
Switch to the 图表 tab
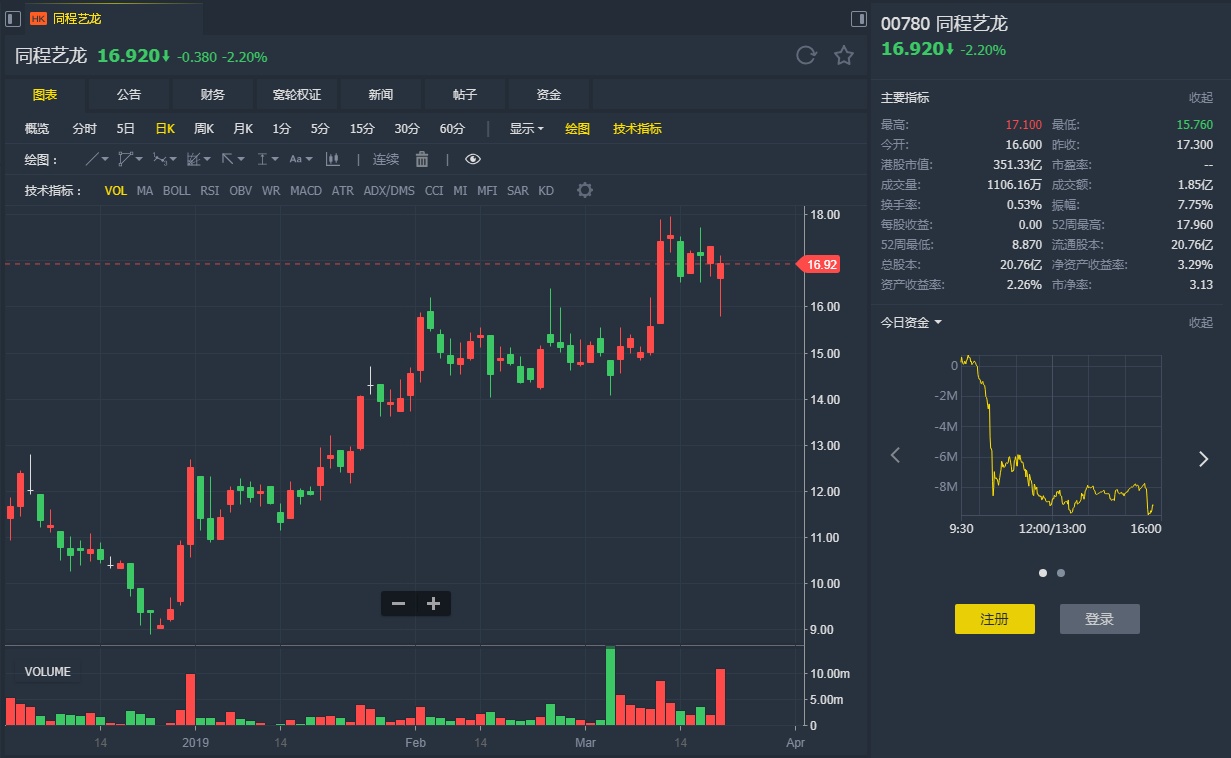pos(45,95)
